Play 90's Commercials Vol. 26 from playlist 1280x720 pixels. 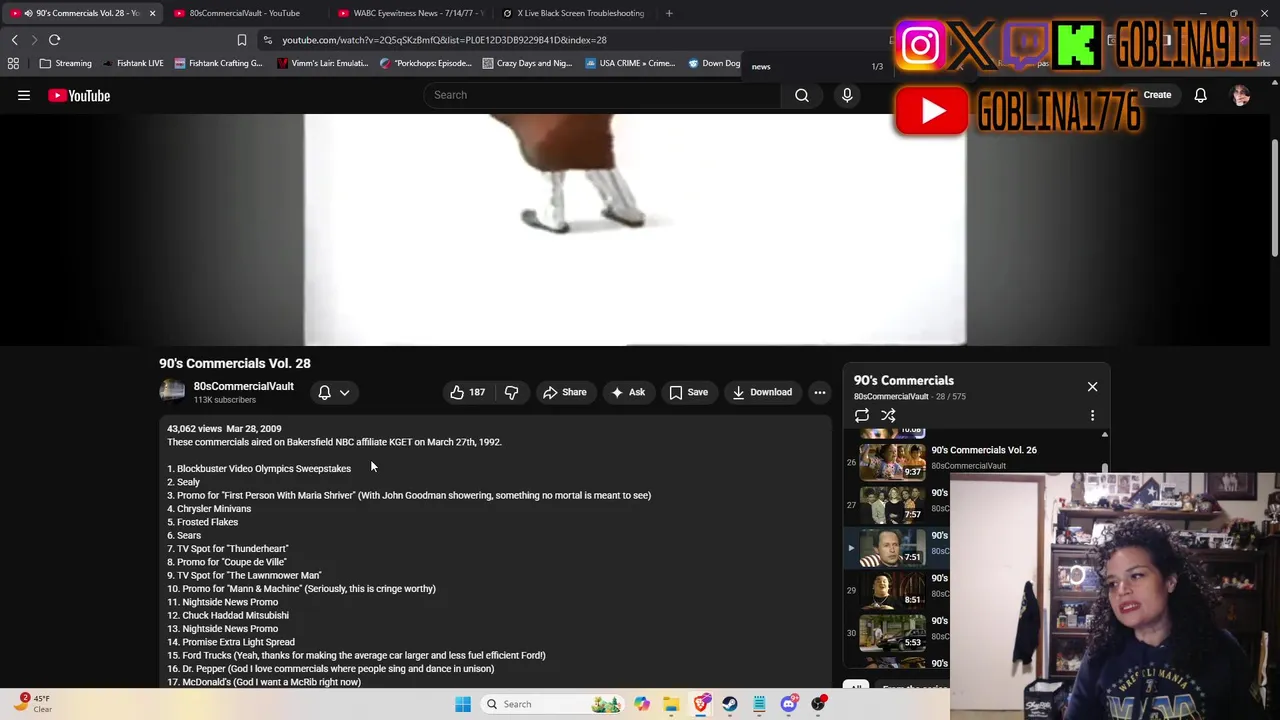click(983, 450)
